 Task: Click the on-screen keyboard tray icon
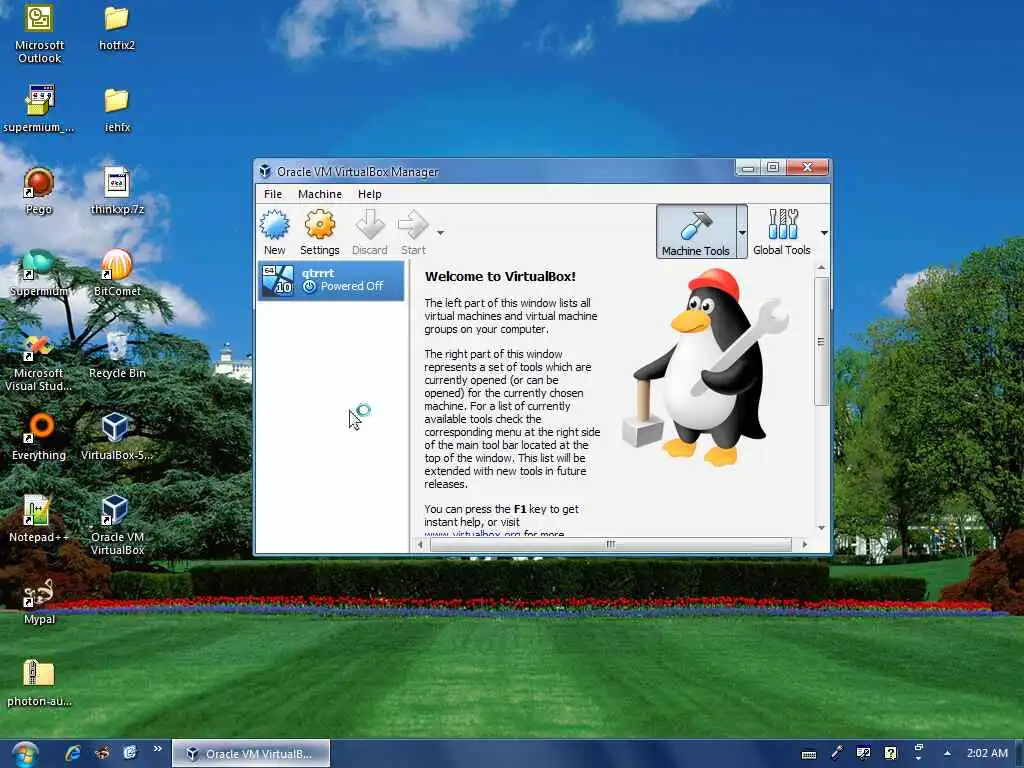(808, 754)
